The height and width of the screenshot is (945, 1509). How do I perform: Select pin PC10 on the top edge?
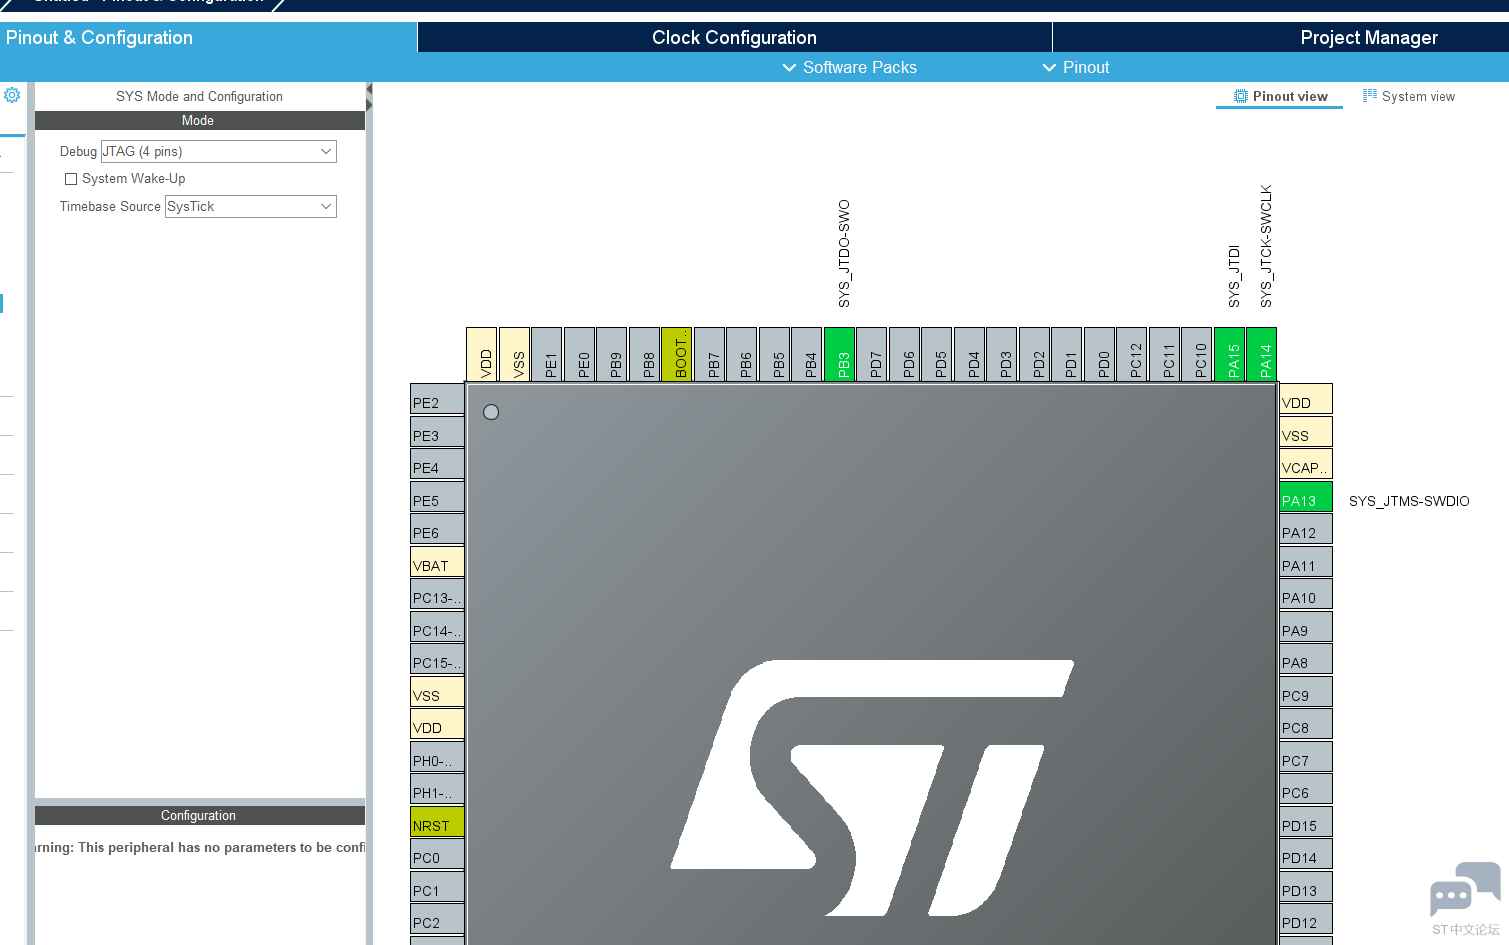pos(1196,354)
